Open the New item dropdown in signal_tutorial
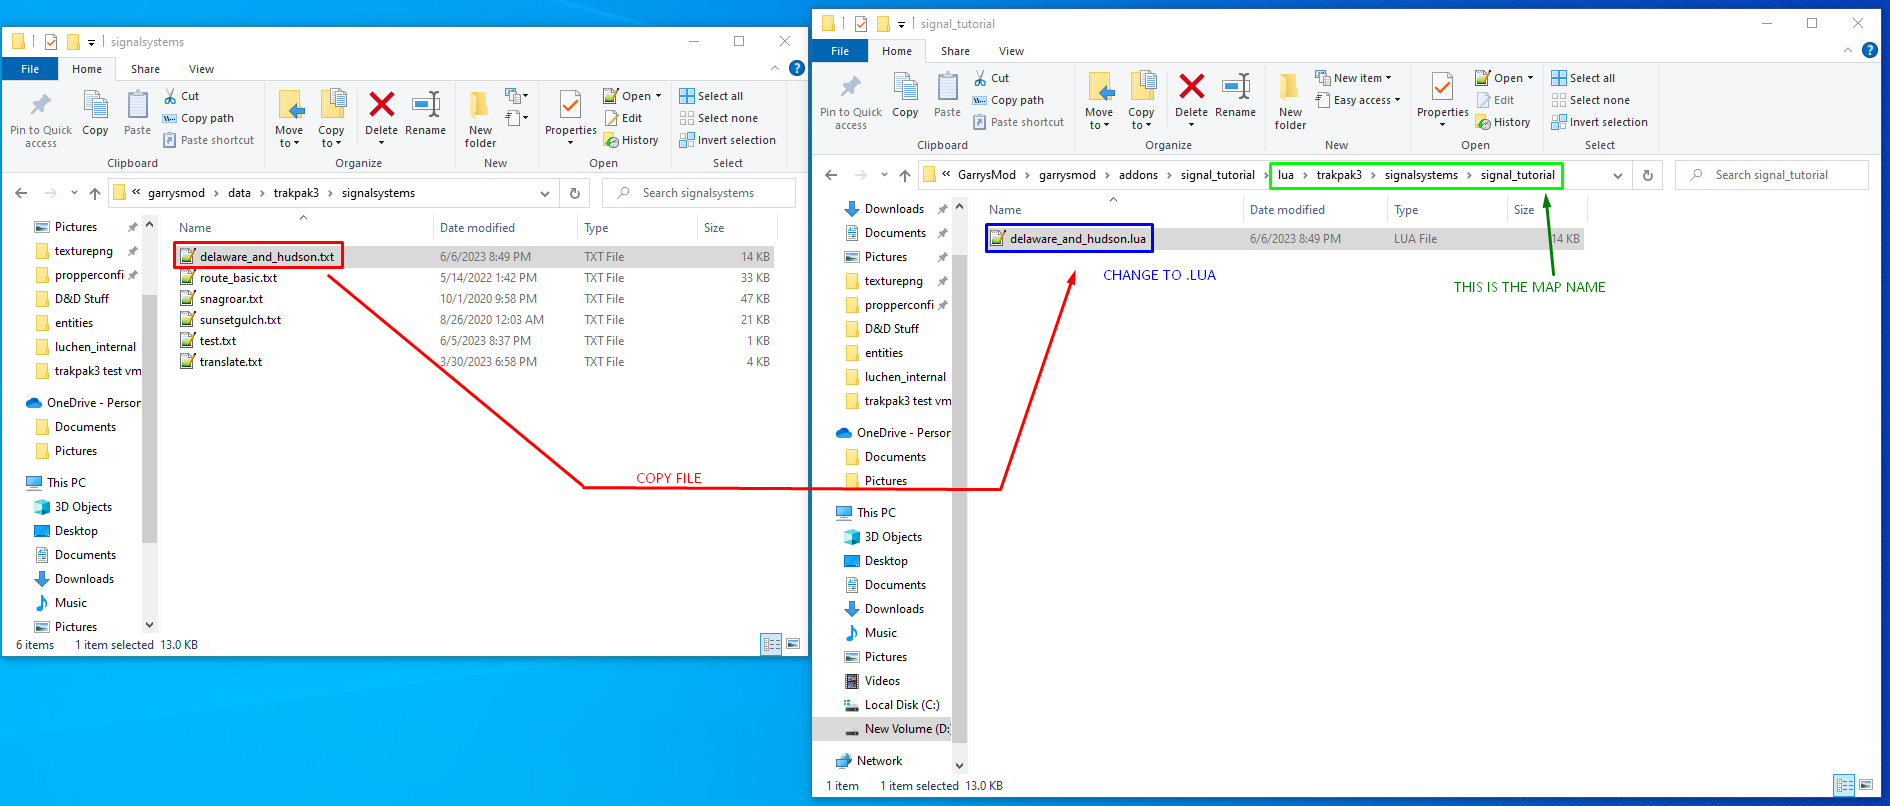The image size is (1890, 806). click(x=1352, y=78)
